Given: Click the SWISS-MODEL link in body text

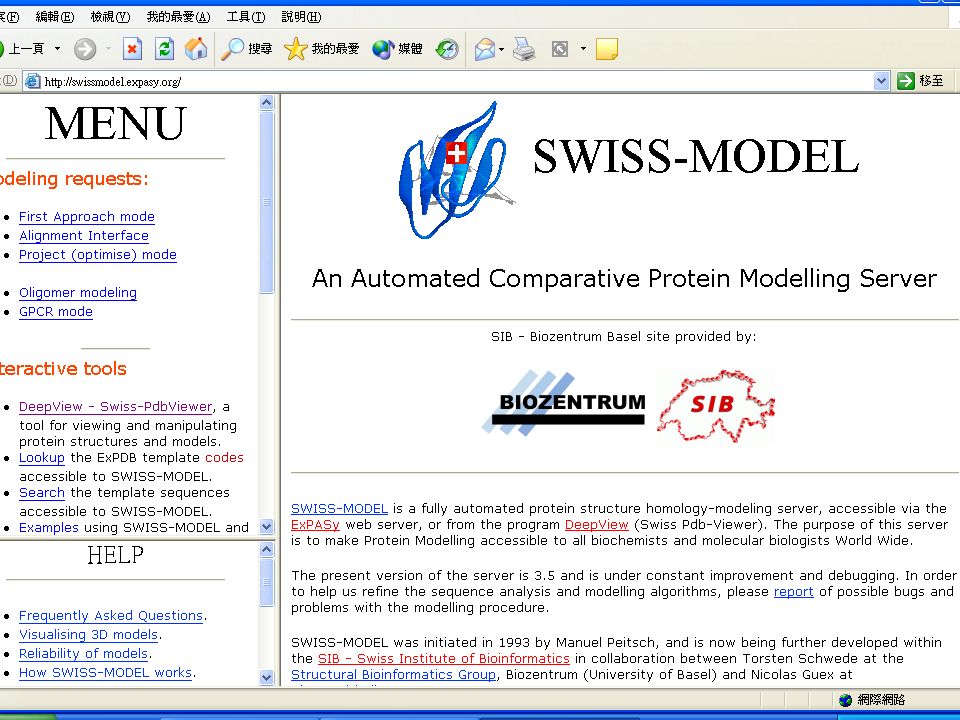Looking at the screenshot, I should [x=339, y=508].
